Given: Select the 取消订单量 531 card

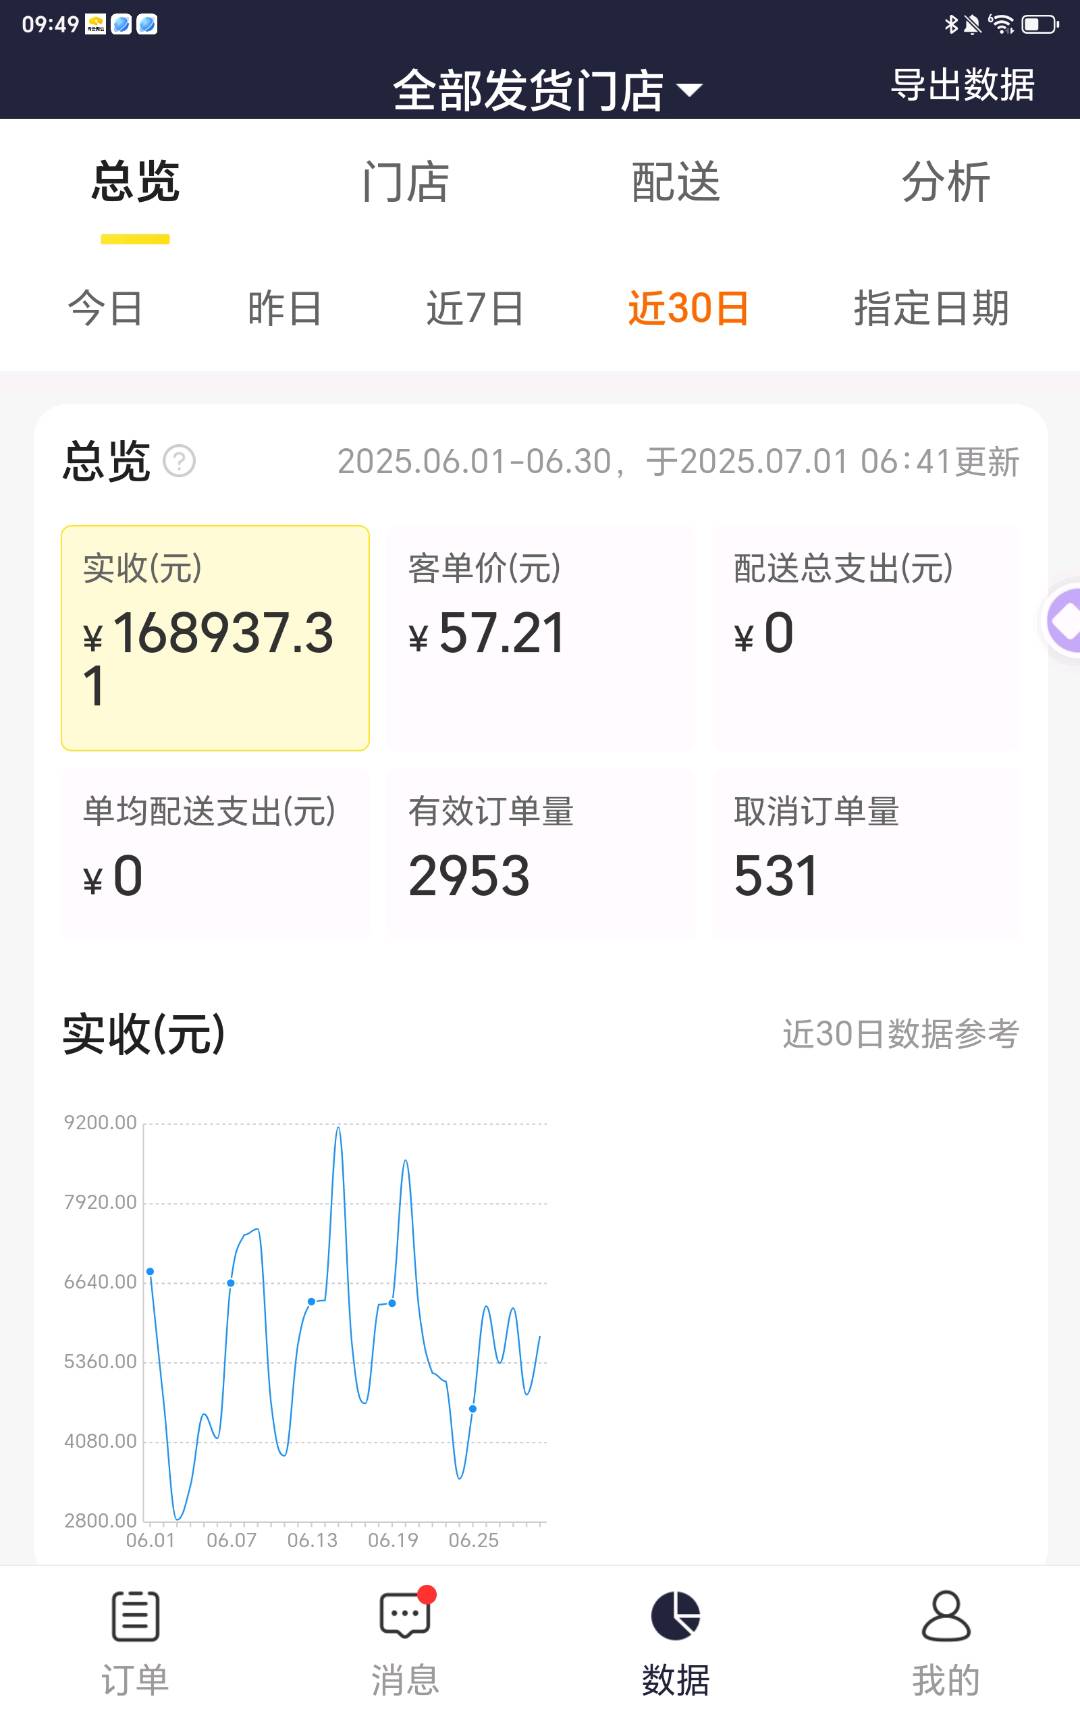Looking at the screenshot, I should coord(867,853).
